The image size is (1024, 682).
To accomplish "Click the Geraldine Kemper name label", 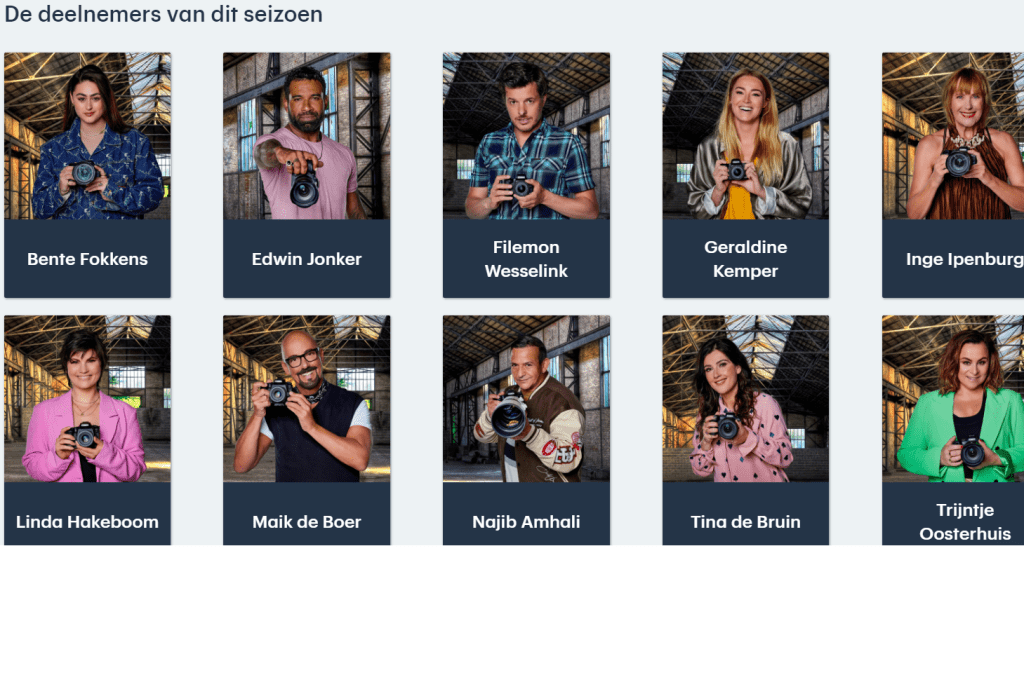I will (x=746, y=259).
